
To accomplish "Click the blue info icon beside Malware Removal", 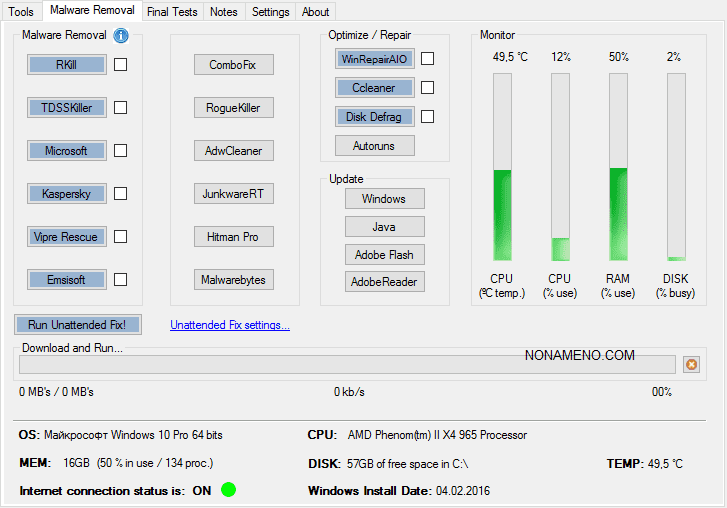I will [x=121, y=36].
